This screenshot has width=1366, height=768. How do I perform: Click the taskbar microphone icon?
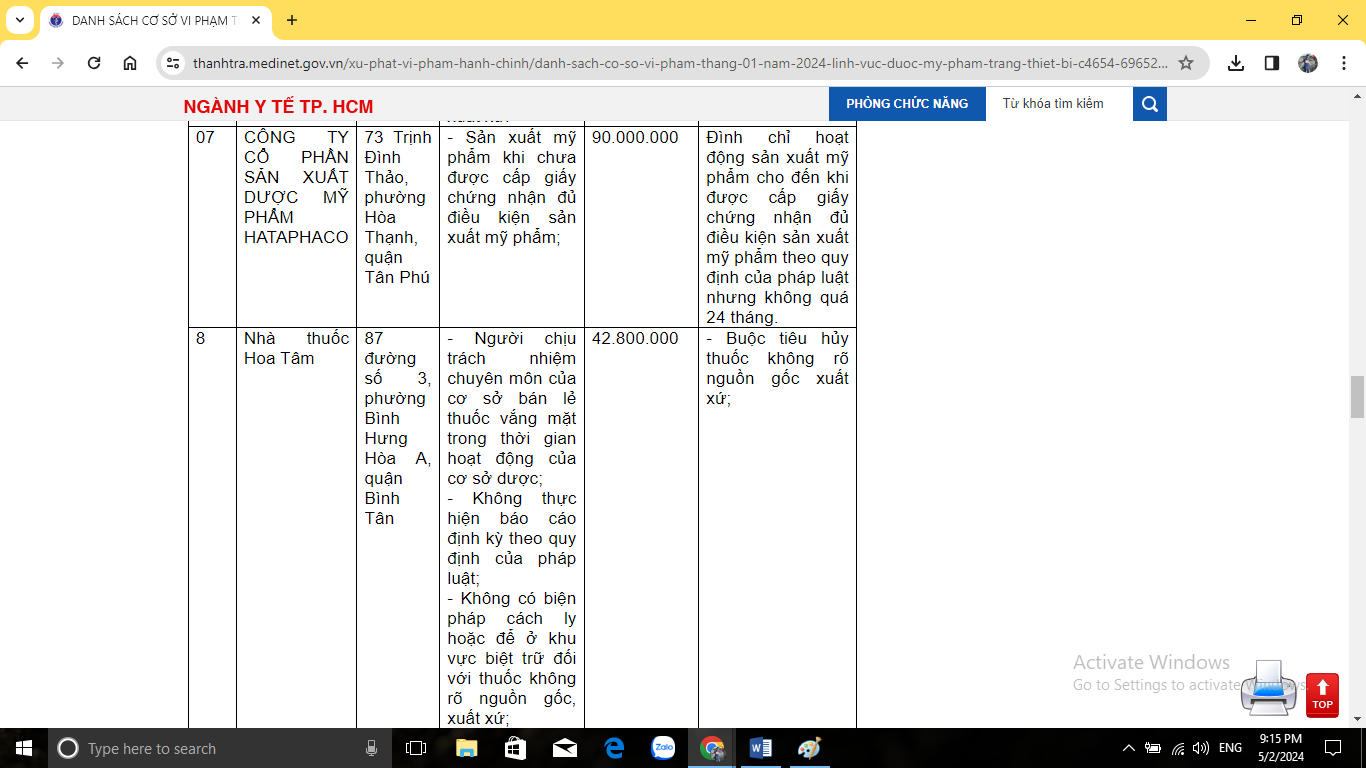[x=371, y=748]
